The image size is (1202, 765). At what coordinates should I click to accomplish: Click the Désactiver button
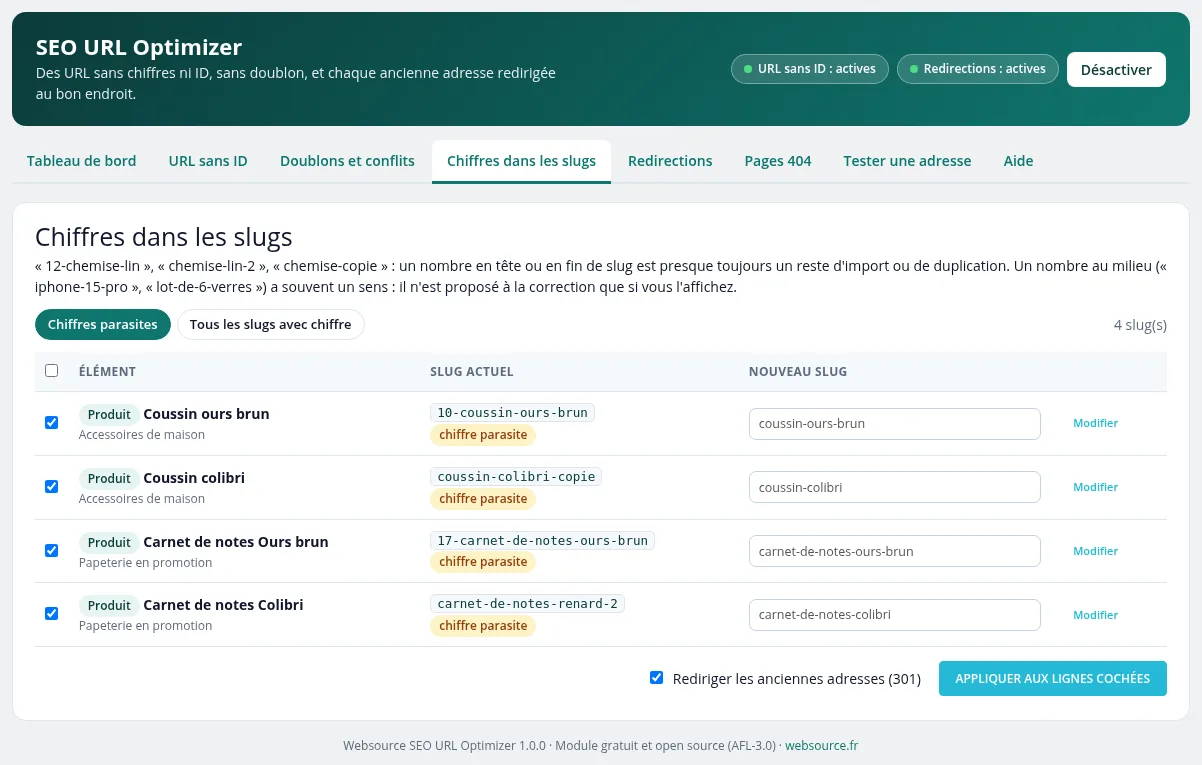tap(1116, 70)
